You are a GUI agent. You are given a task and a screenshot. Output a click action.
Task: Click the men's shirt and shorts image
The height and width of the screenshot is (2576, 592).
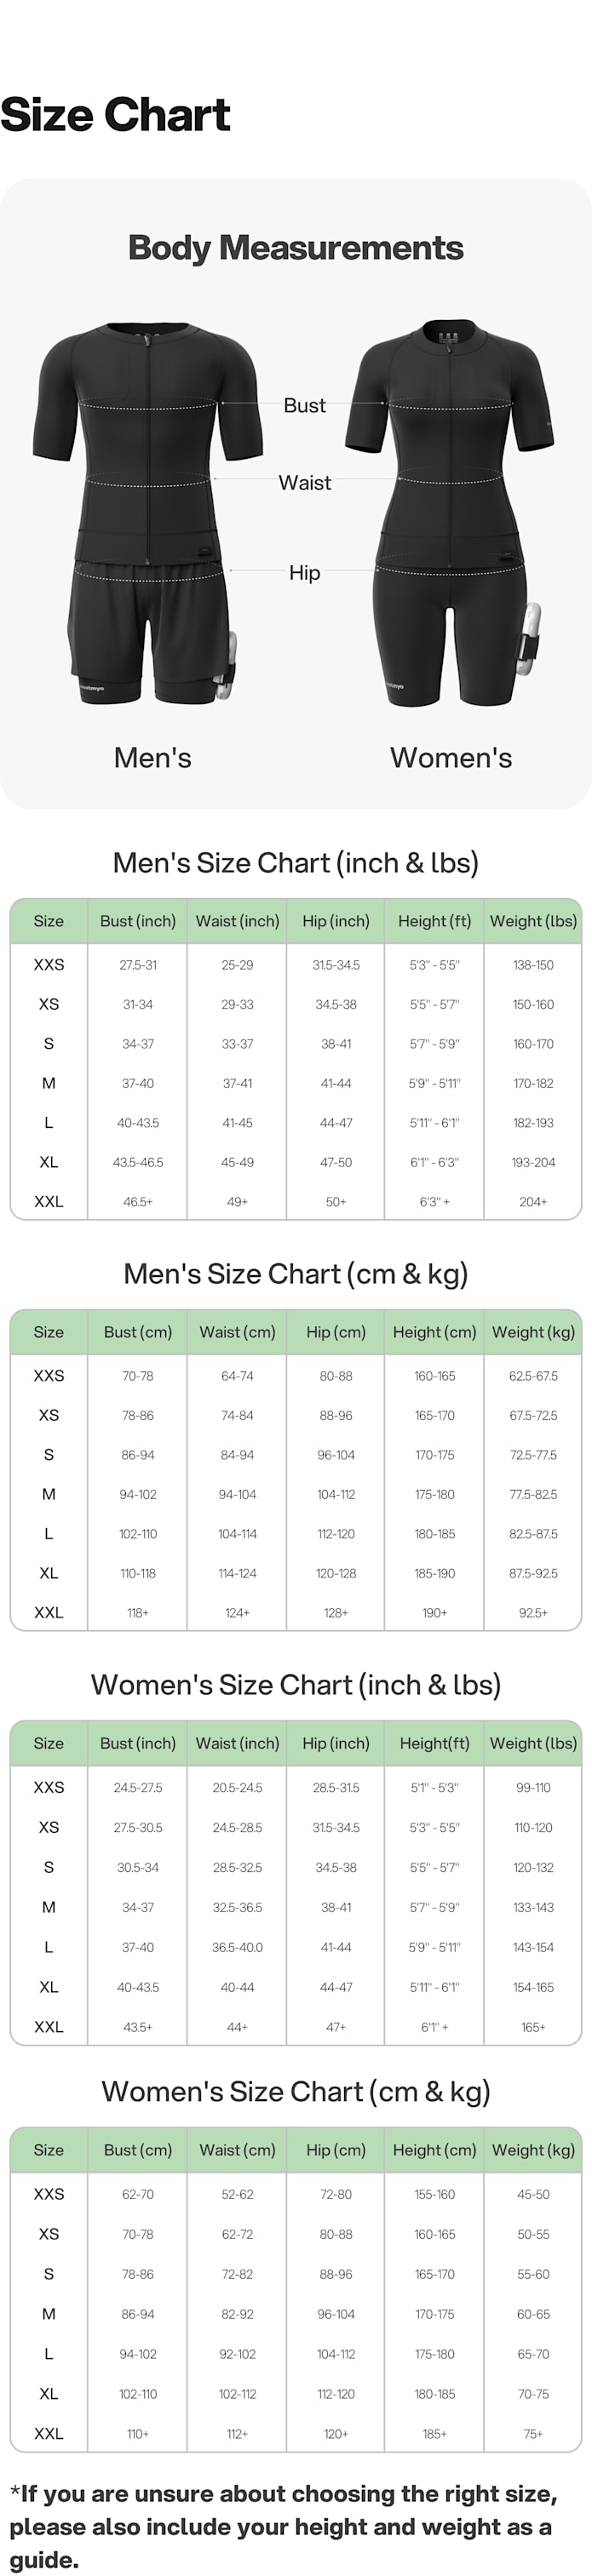click(148, 512)
